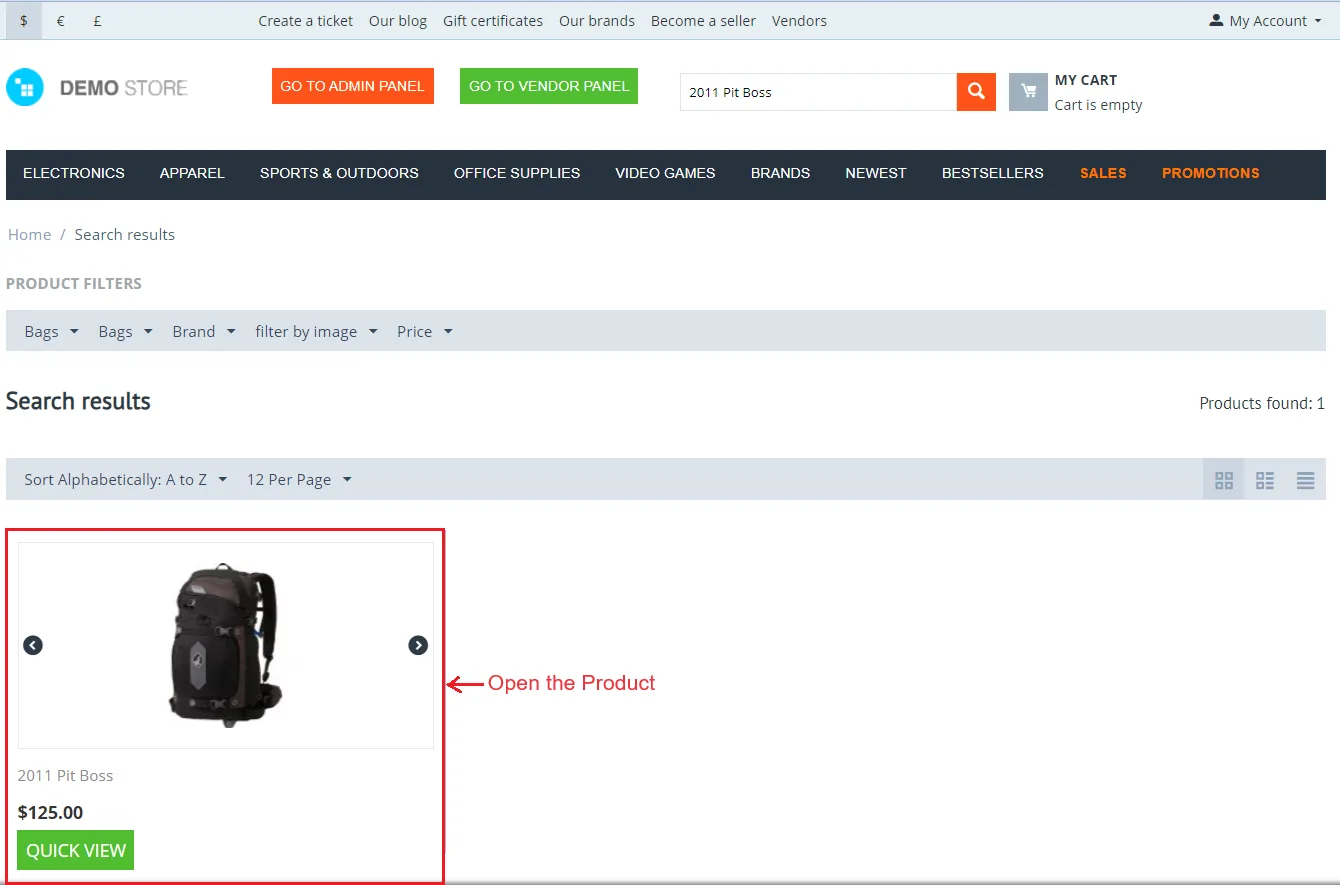Open the Promotions menu item
This screenshot has height=885, width=1340.
[1211, 173]
